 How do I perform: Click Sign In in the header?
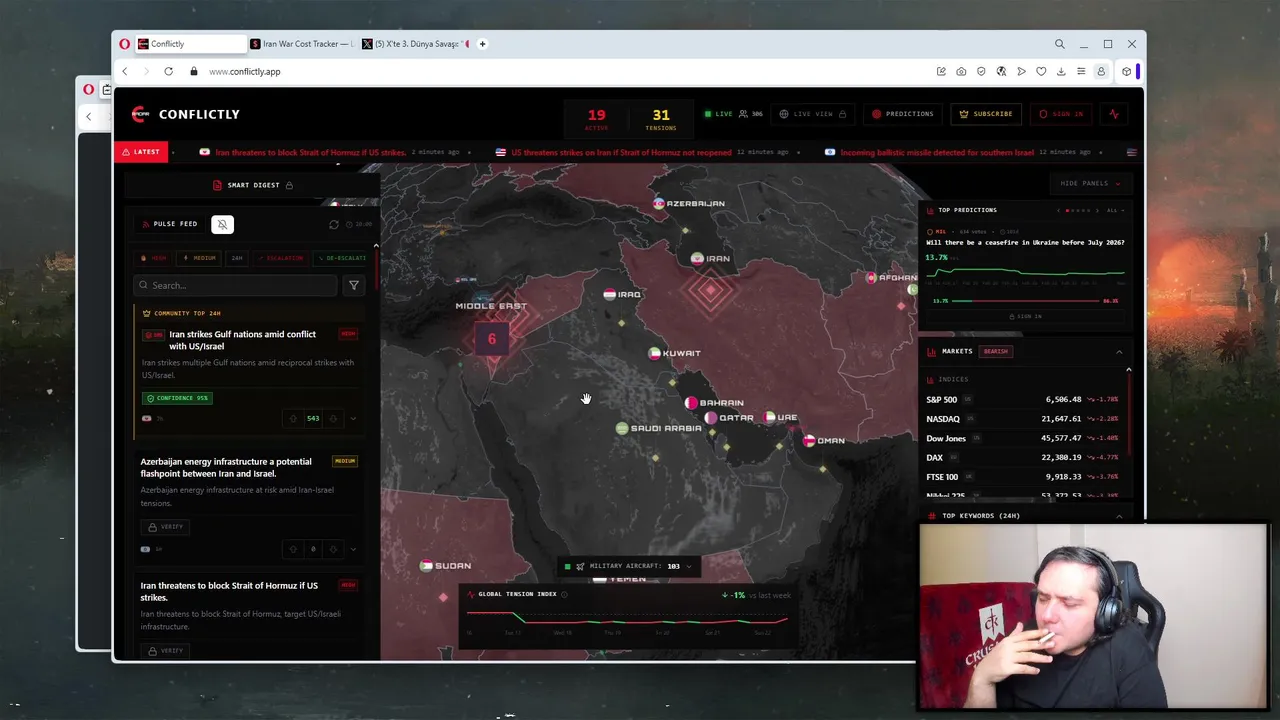tap(1062, 114)
